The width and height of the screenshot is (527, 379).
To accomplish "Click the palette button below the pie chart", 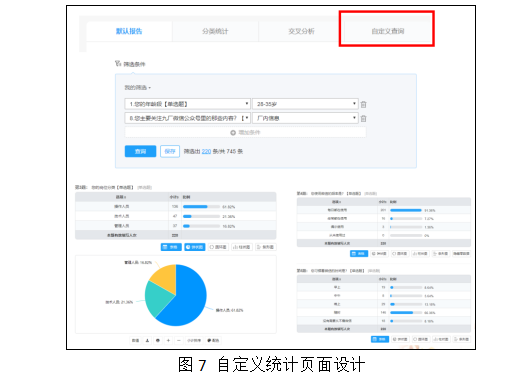I will [213, 340].
